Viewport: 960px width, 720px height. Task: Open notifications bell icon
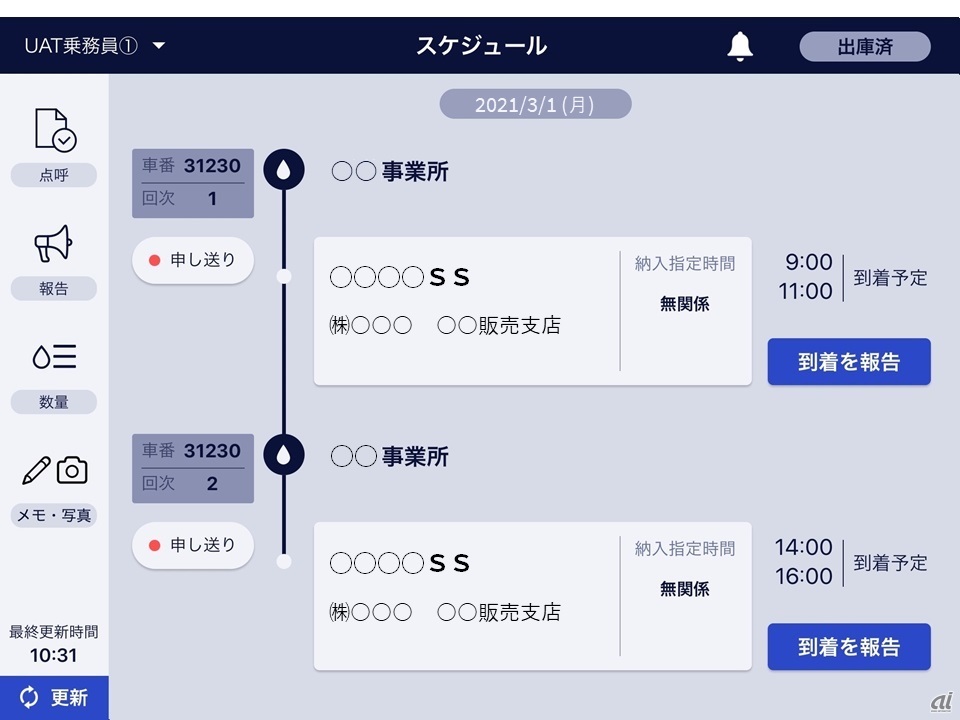pos(740,46)
